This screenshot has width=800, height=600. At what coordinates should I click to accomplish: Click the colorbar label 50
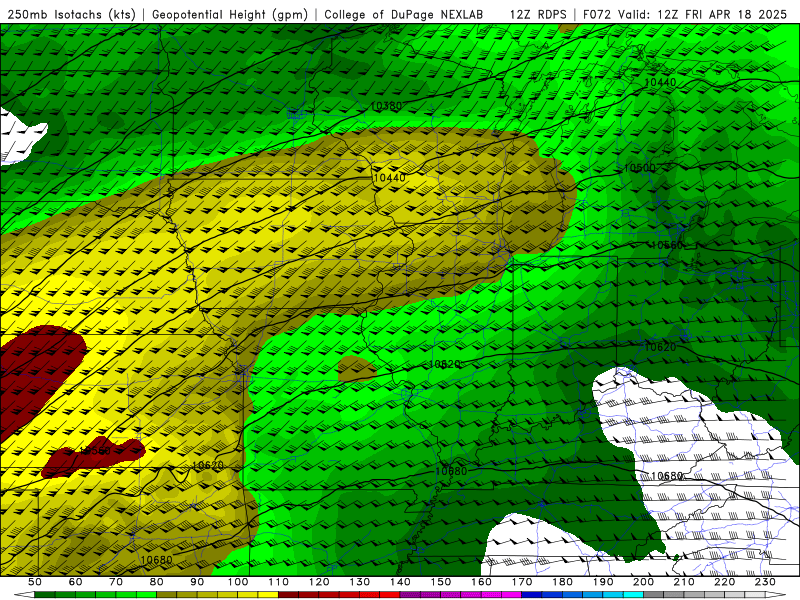coord(35,582)
